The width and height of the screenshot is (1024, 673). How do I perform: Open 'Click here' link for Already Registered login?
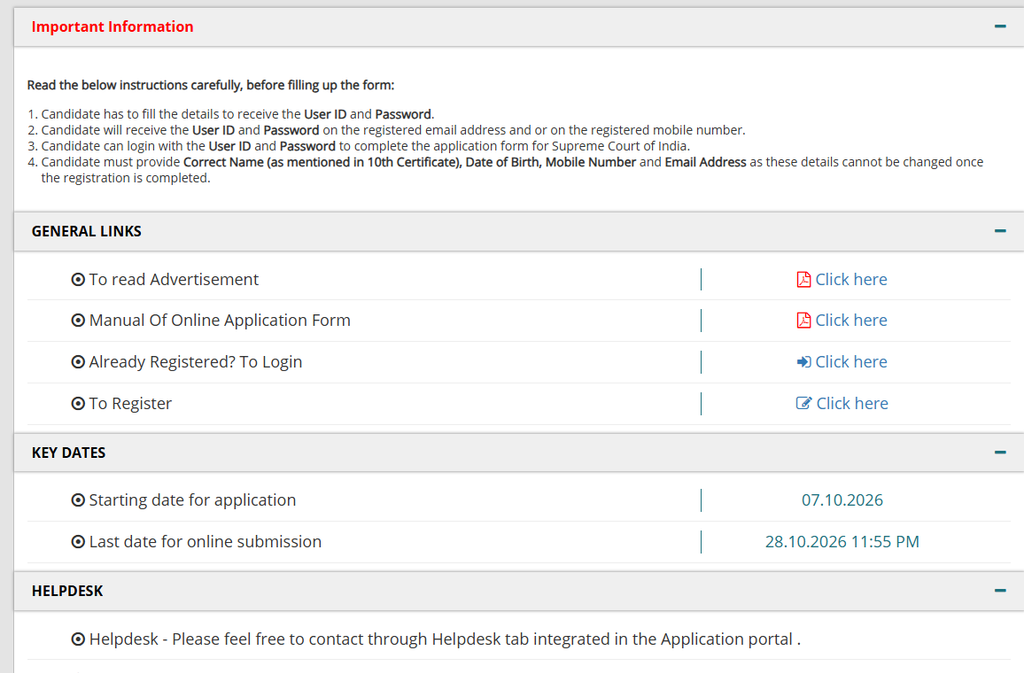click(851, 362)
